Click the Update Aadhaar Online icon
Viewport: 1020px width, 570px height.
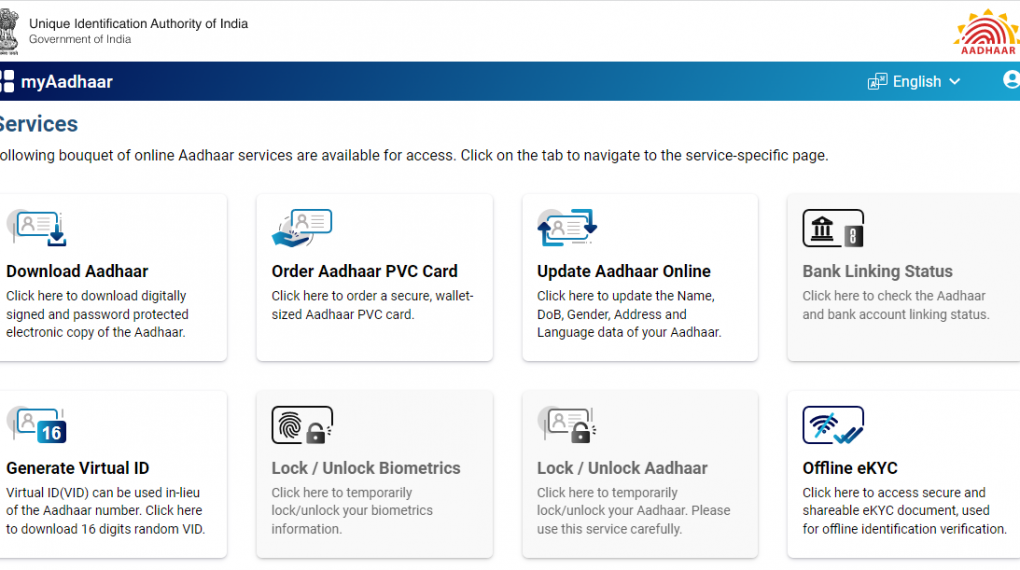point(567,228)
